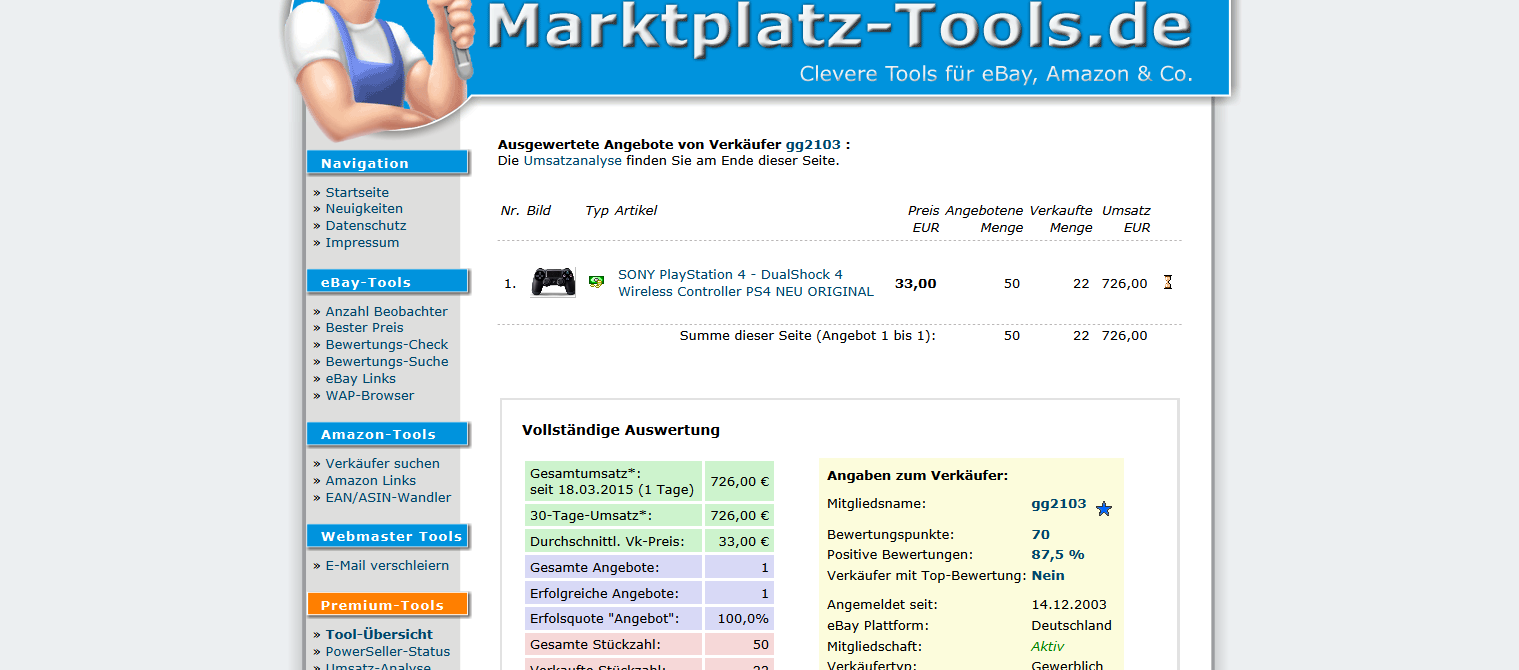Image resolution: width=1519 pixels, height=670 pixels.
Task: Click the orange Premium-Tools header
Action: (387, 605)
